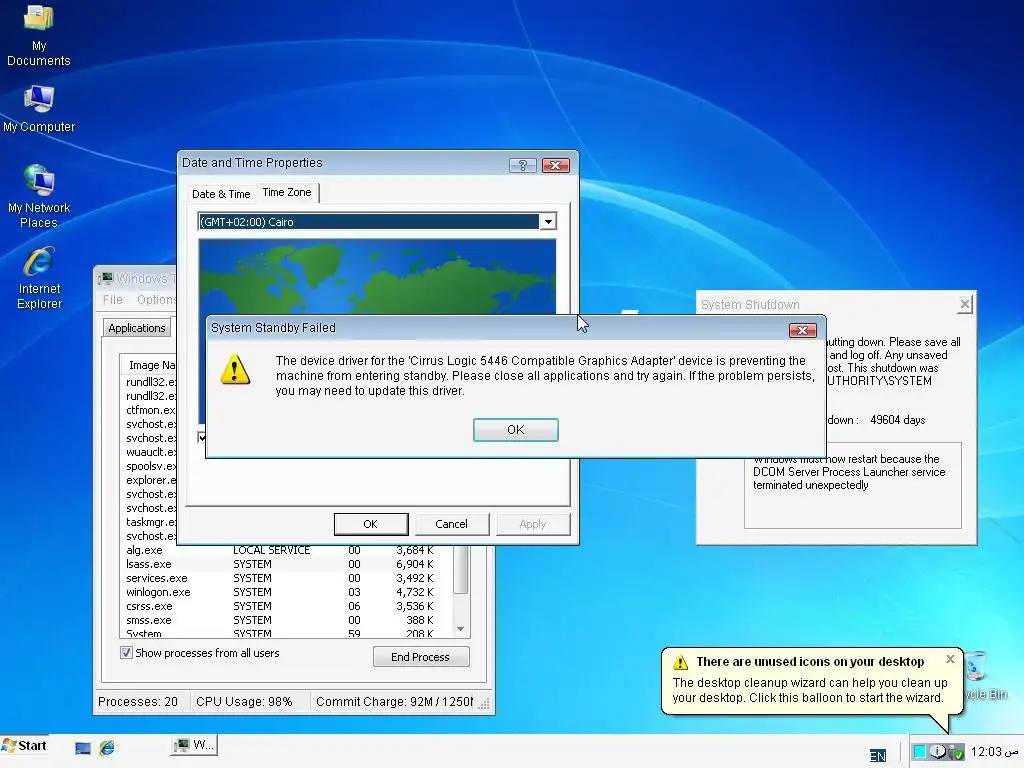Click the Task Manager taskbar button
This screenshot has width=1024, height=768.
coord(194,745)
